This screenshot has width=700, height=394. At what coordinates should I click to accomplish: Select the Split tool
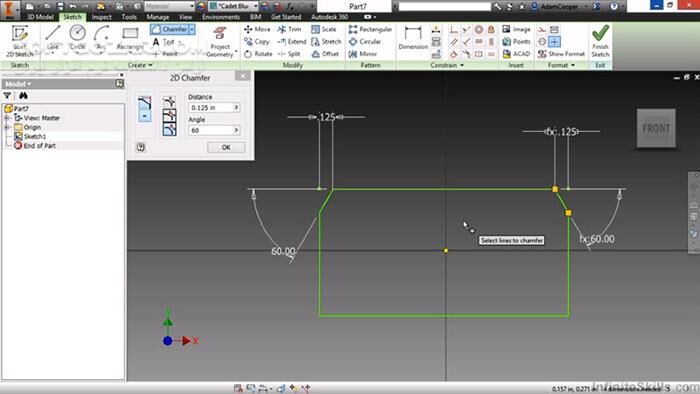[x=289, y=54]
